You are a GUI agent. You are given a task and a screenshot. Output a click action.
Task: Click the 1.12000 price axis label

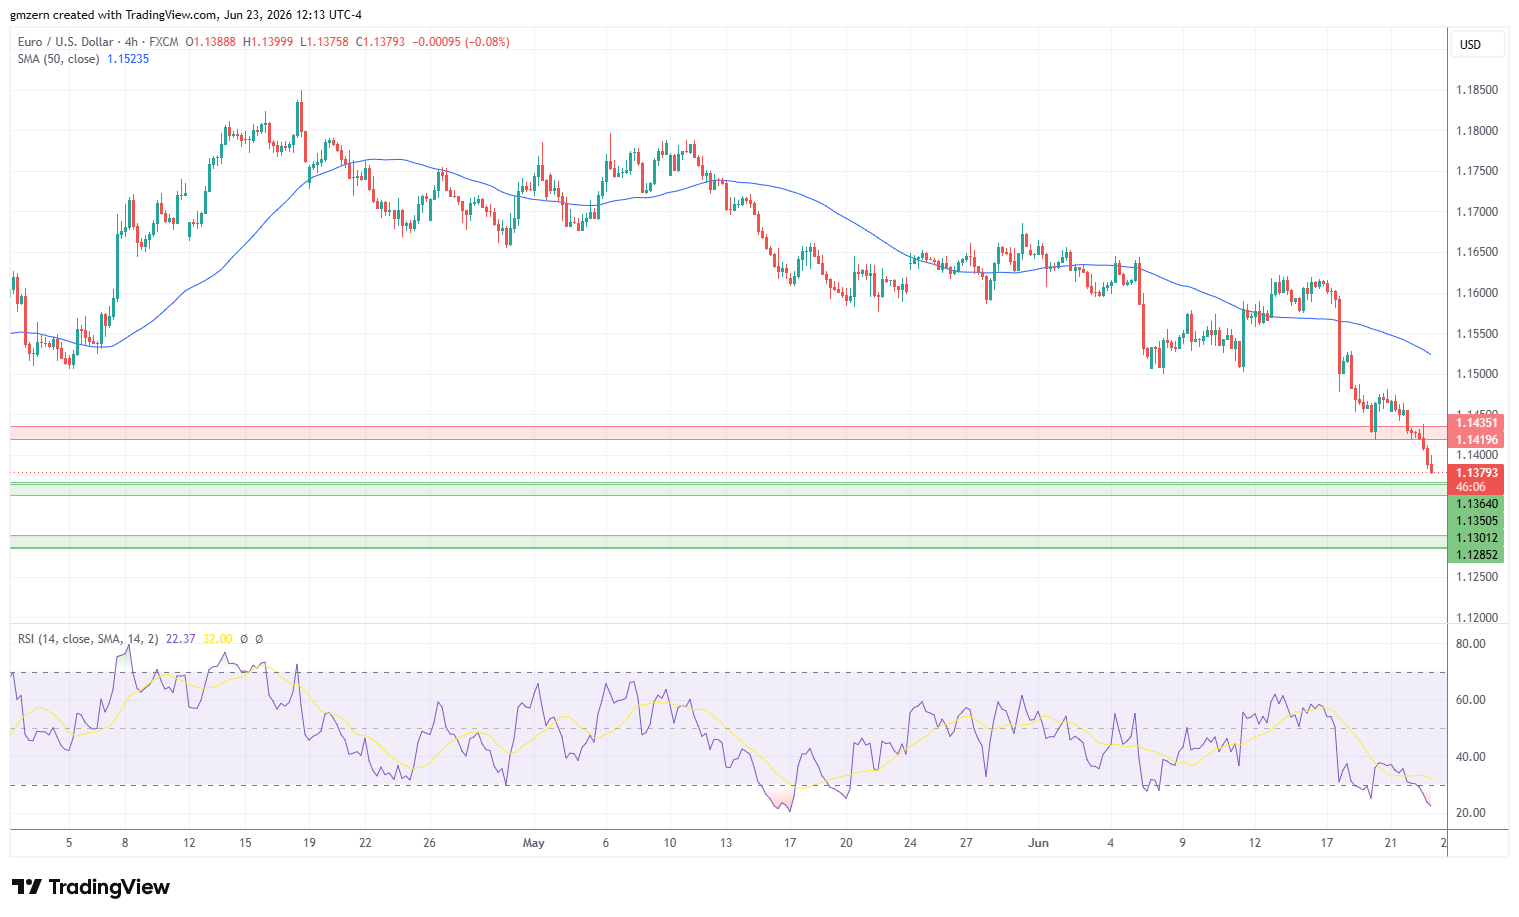1477,618
